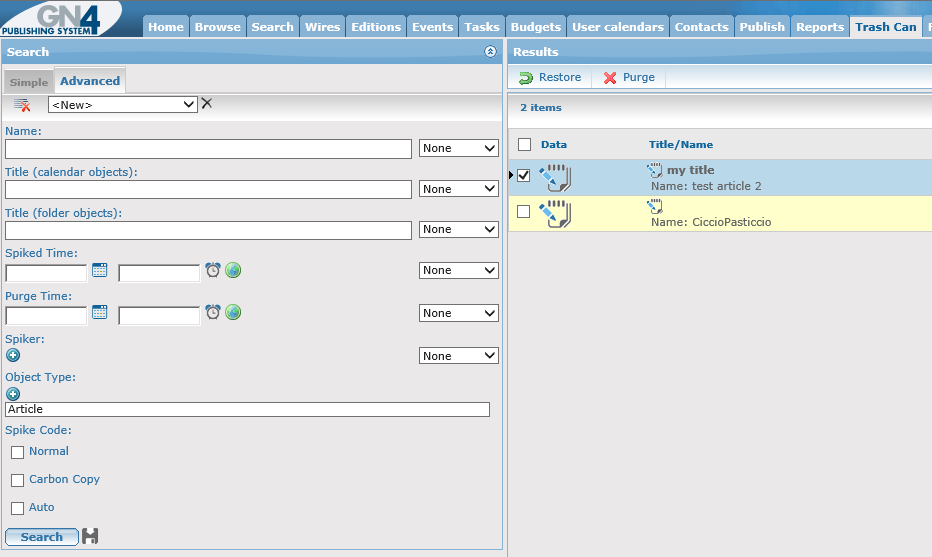This screenshot has width=932, height=557.
Task: Open the Publish tab
Action: pyautogui.click(x=762, y=27)
